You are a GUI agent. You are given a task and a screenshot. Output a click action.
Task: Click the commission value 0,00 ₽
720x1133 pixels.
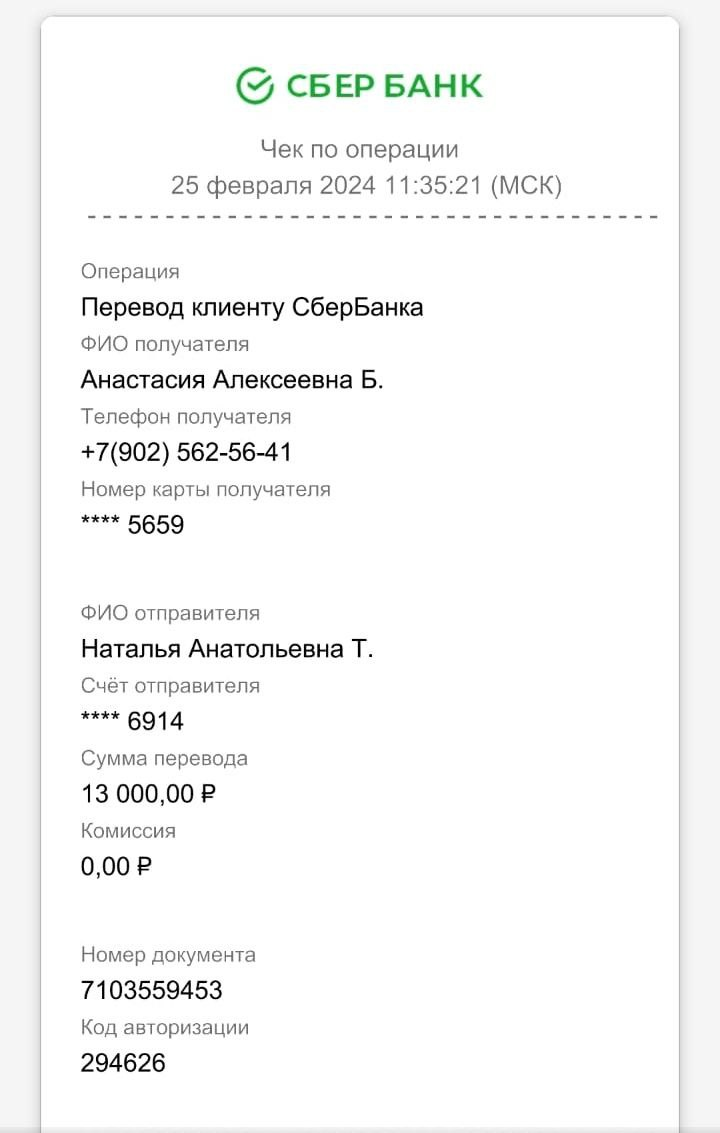point(116,866)
